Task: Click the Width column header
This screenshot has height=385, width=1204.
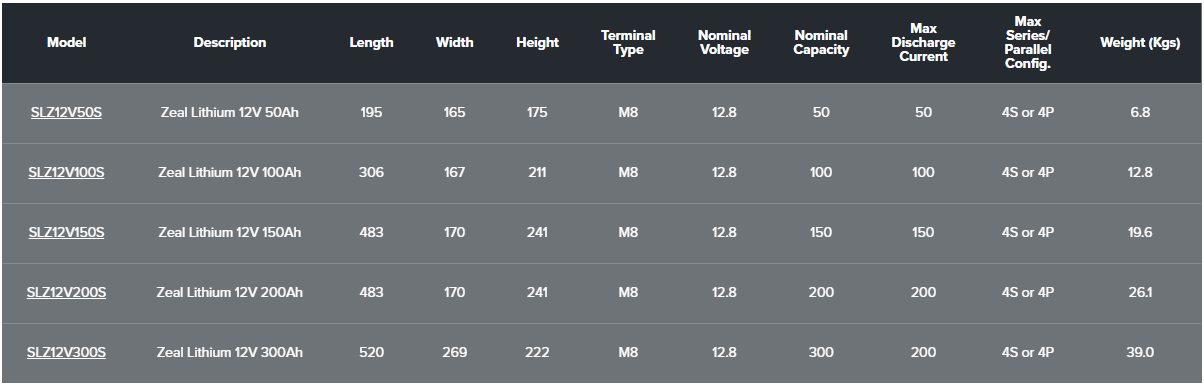Action: coord(455,43)
